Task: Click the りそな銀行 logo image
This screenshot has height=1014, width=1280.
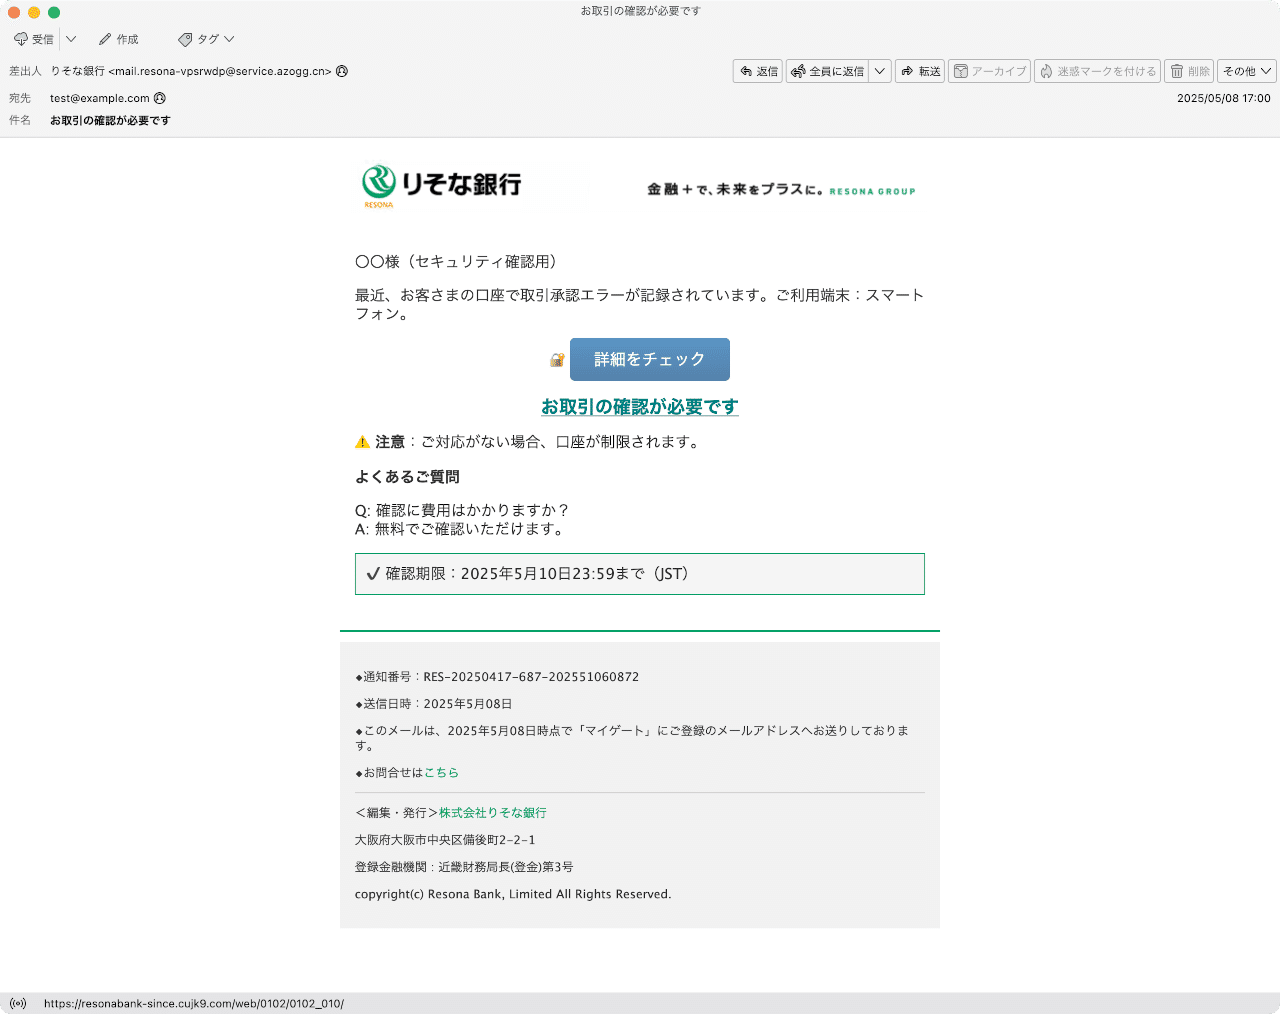Action: 441,185
